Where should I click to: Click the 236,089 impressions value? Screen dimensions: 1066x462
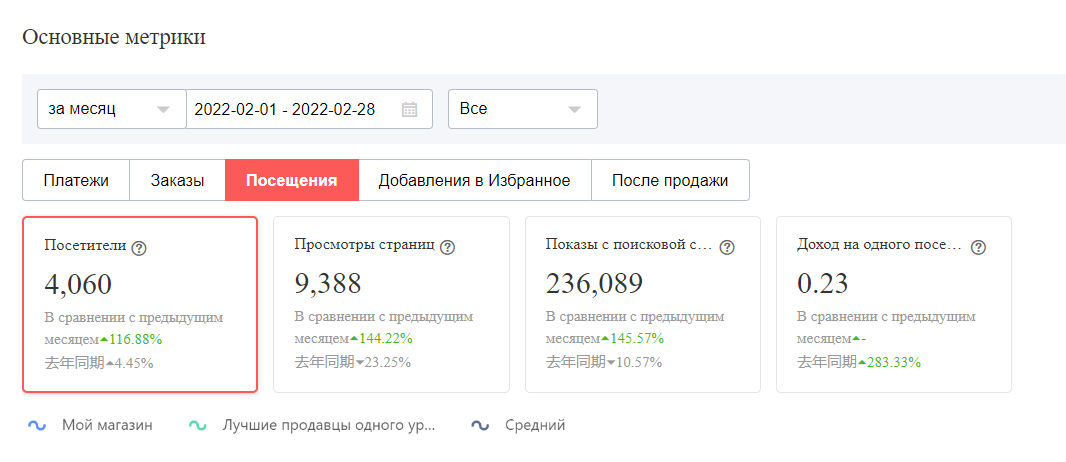click(x=594, y=285)
